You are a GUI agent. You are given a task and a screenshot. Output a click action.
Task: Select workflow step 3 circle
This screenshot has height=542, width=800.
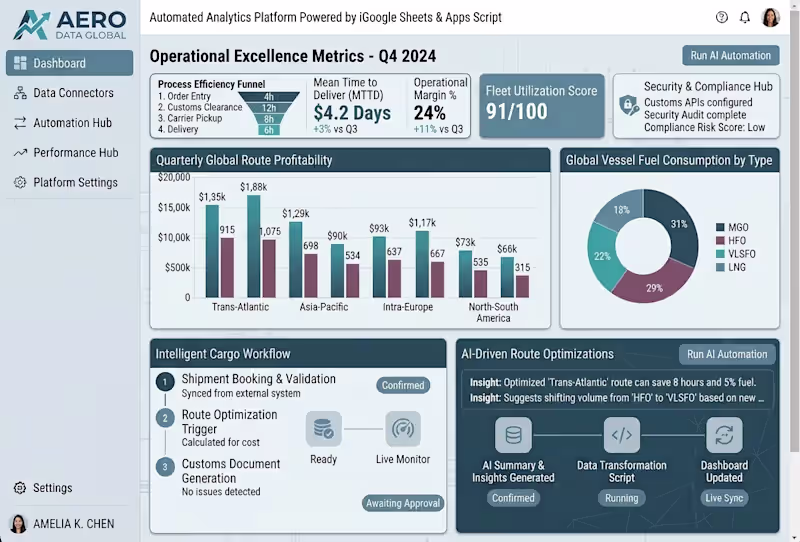[x=165, y=466]
